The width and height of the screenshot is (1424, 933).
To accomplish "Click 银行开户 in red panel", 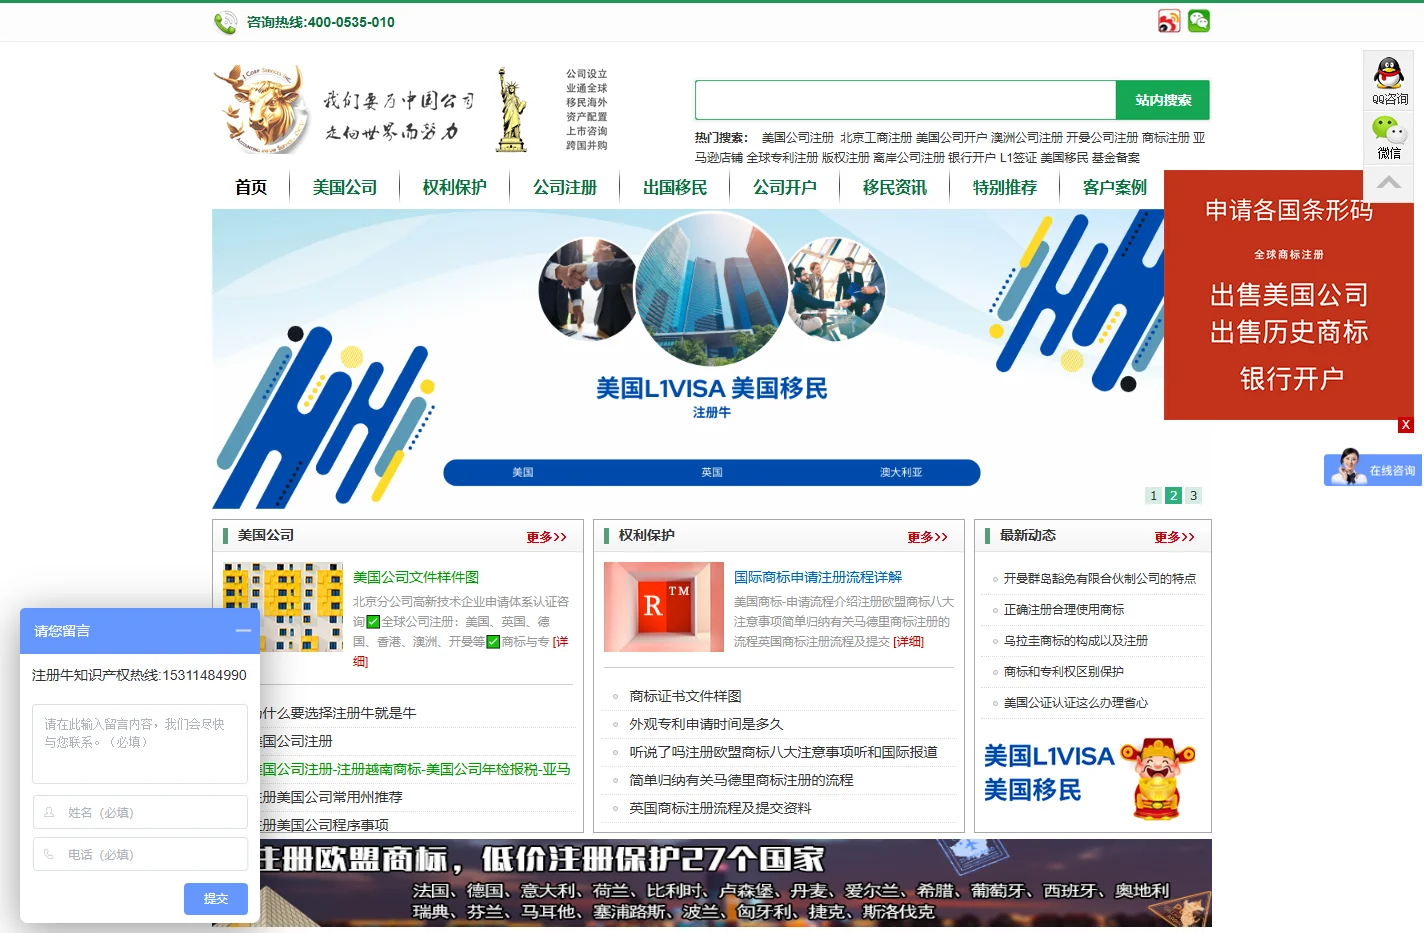I will tap(1291, 379).
